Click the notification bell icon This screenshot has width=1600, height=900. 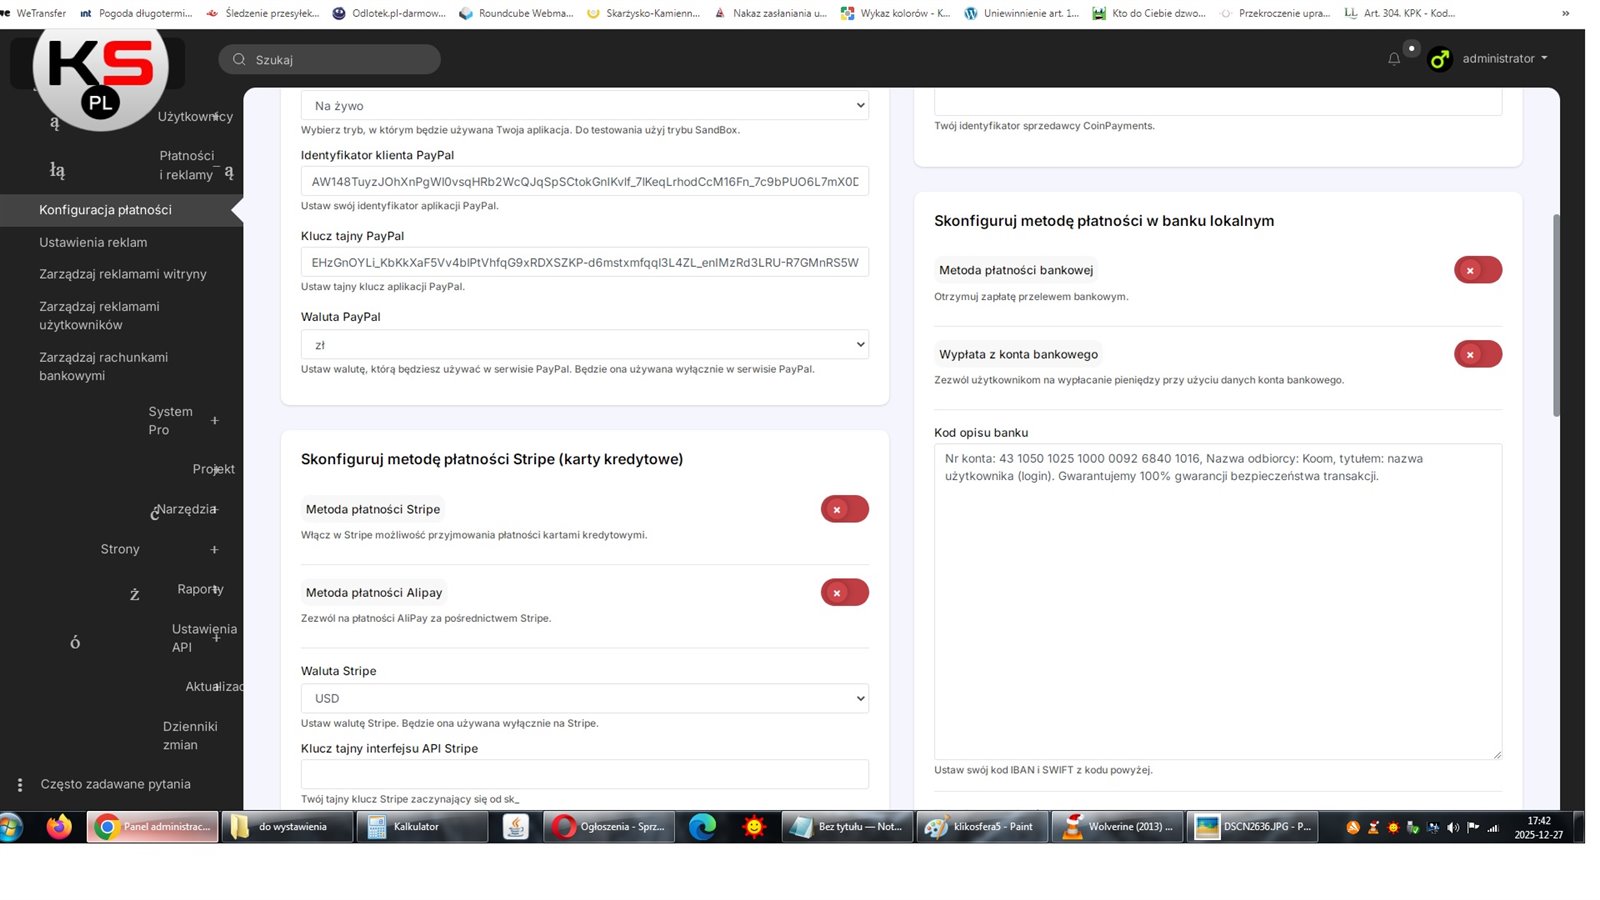[x=1393, y=59]
